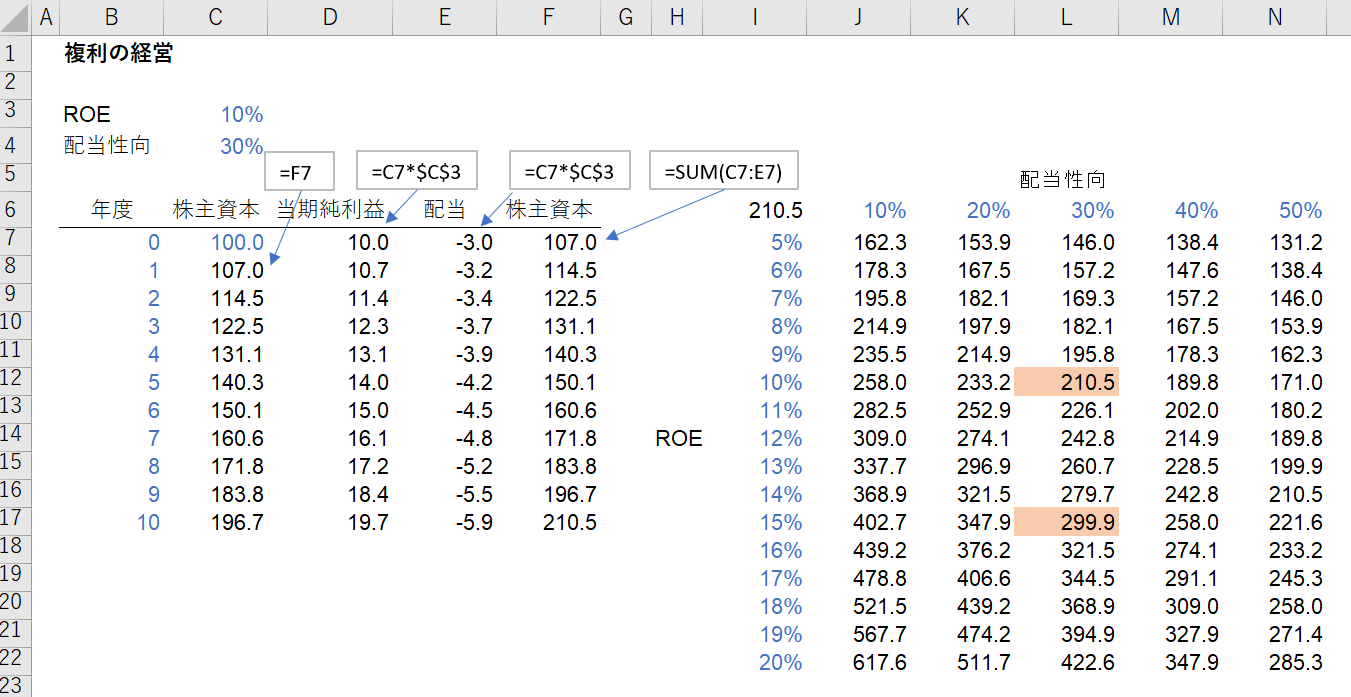Click the 配当性向 label in row 4

pos(107,145)
